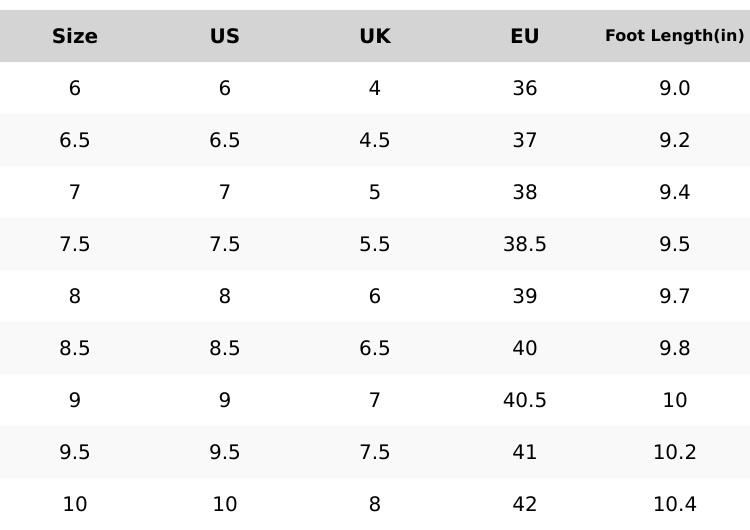This screenshot has height=530, width=750.
Task: Click the EU column header
Action: tap(525, 36)
